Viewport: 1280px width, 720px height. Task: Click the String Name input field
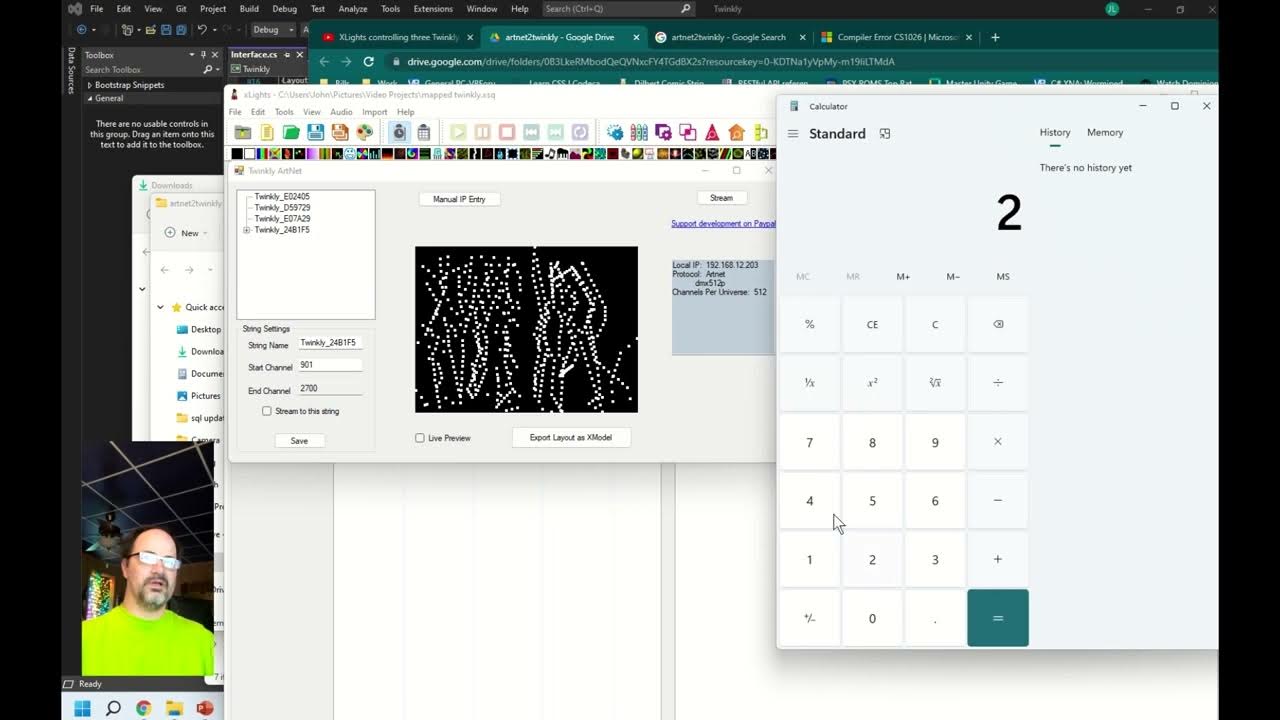330,343
